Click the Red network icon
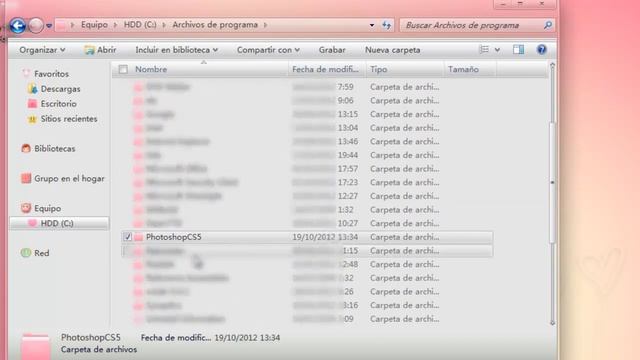The image size is (640, 360). (x=26, y=253)
